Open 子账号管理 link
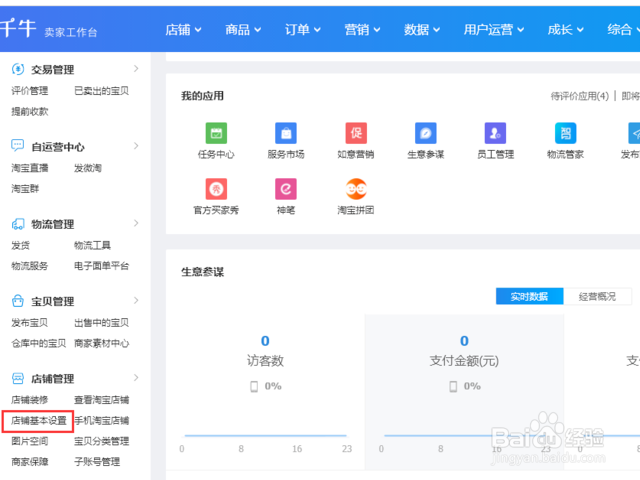 pyautogui.click(x=97, y=462)
